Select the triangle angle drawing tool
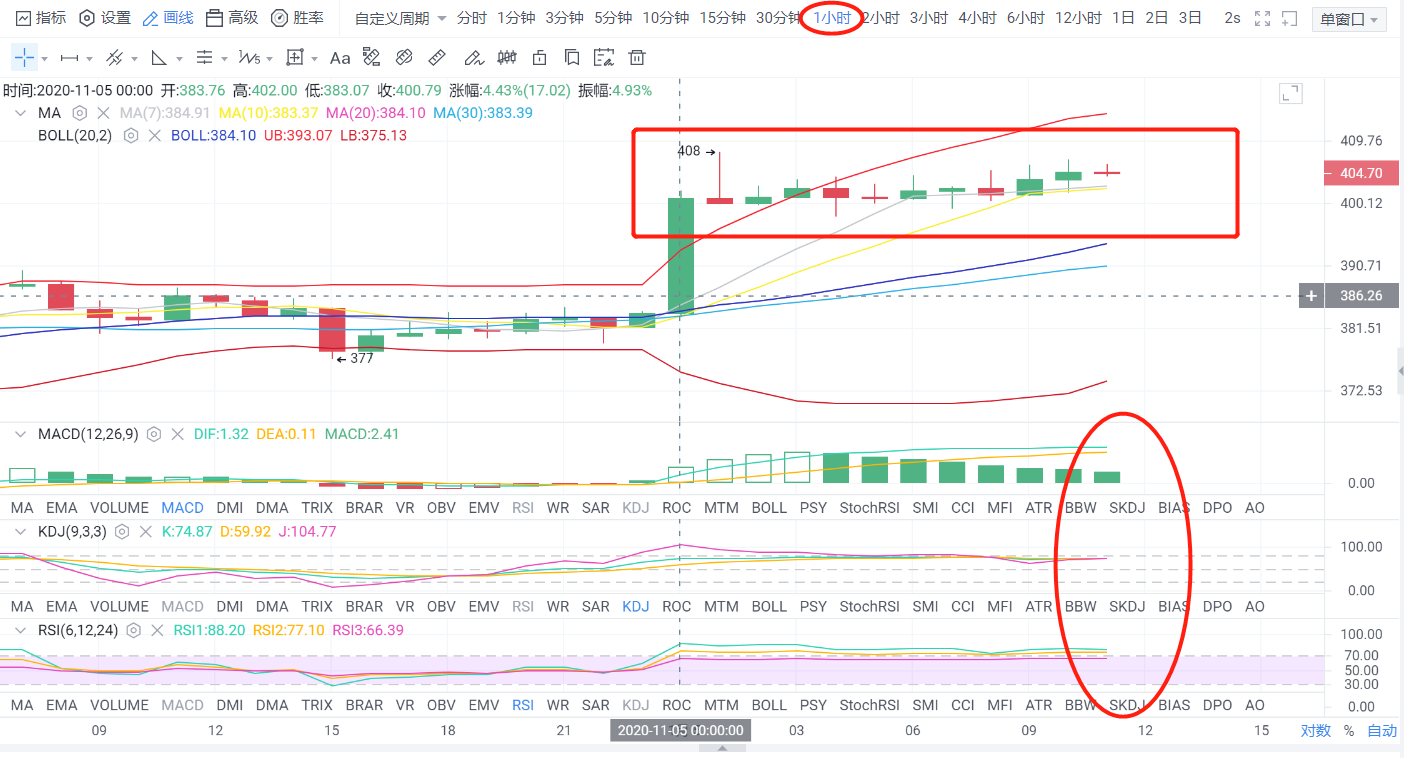 (159, 57)
